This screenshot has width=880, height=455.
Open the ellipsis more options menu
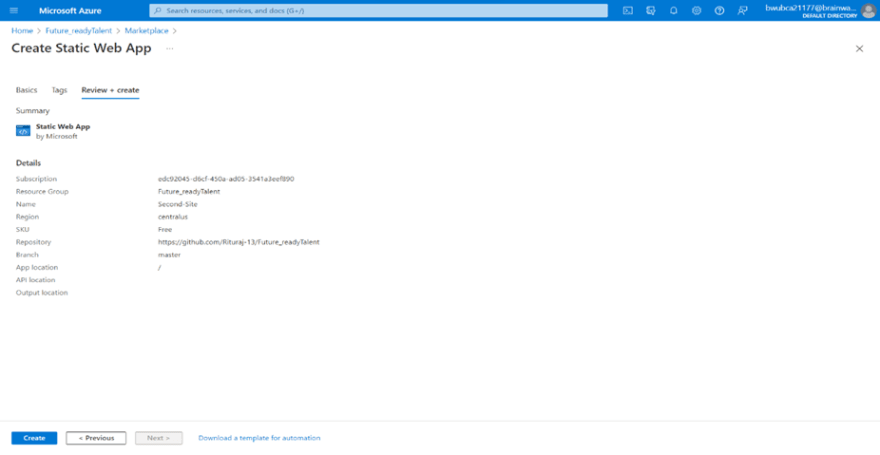[169, 49]
